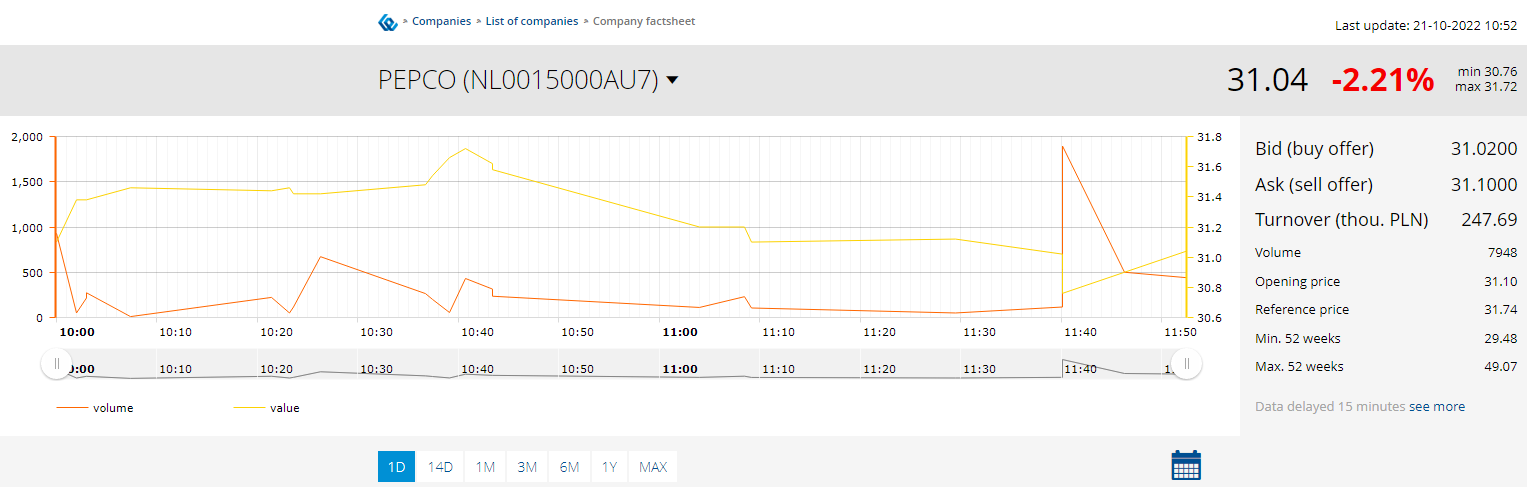1527x487 pixels.
Task: Toggle the value series legend
Action: pos(266,408)
